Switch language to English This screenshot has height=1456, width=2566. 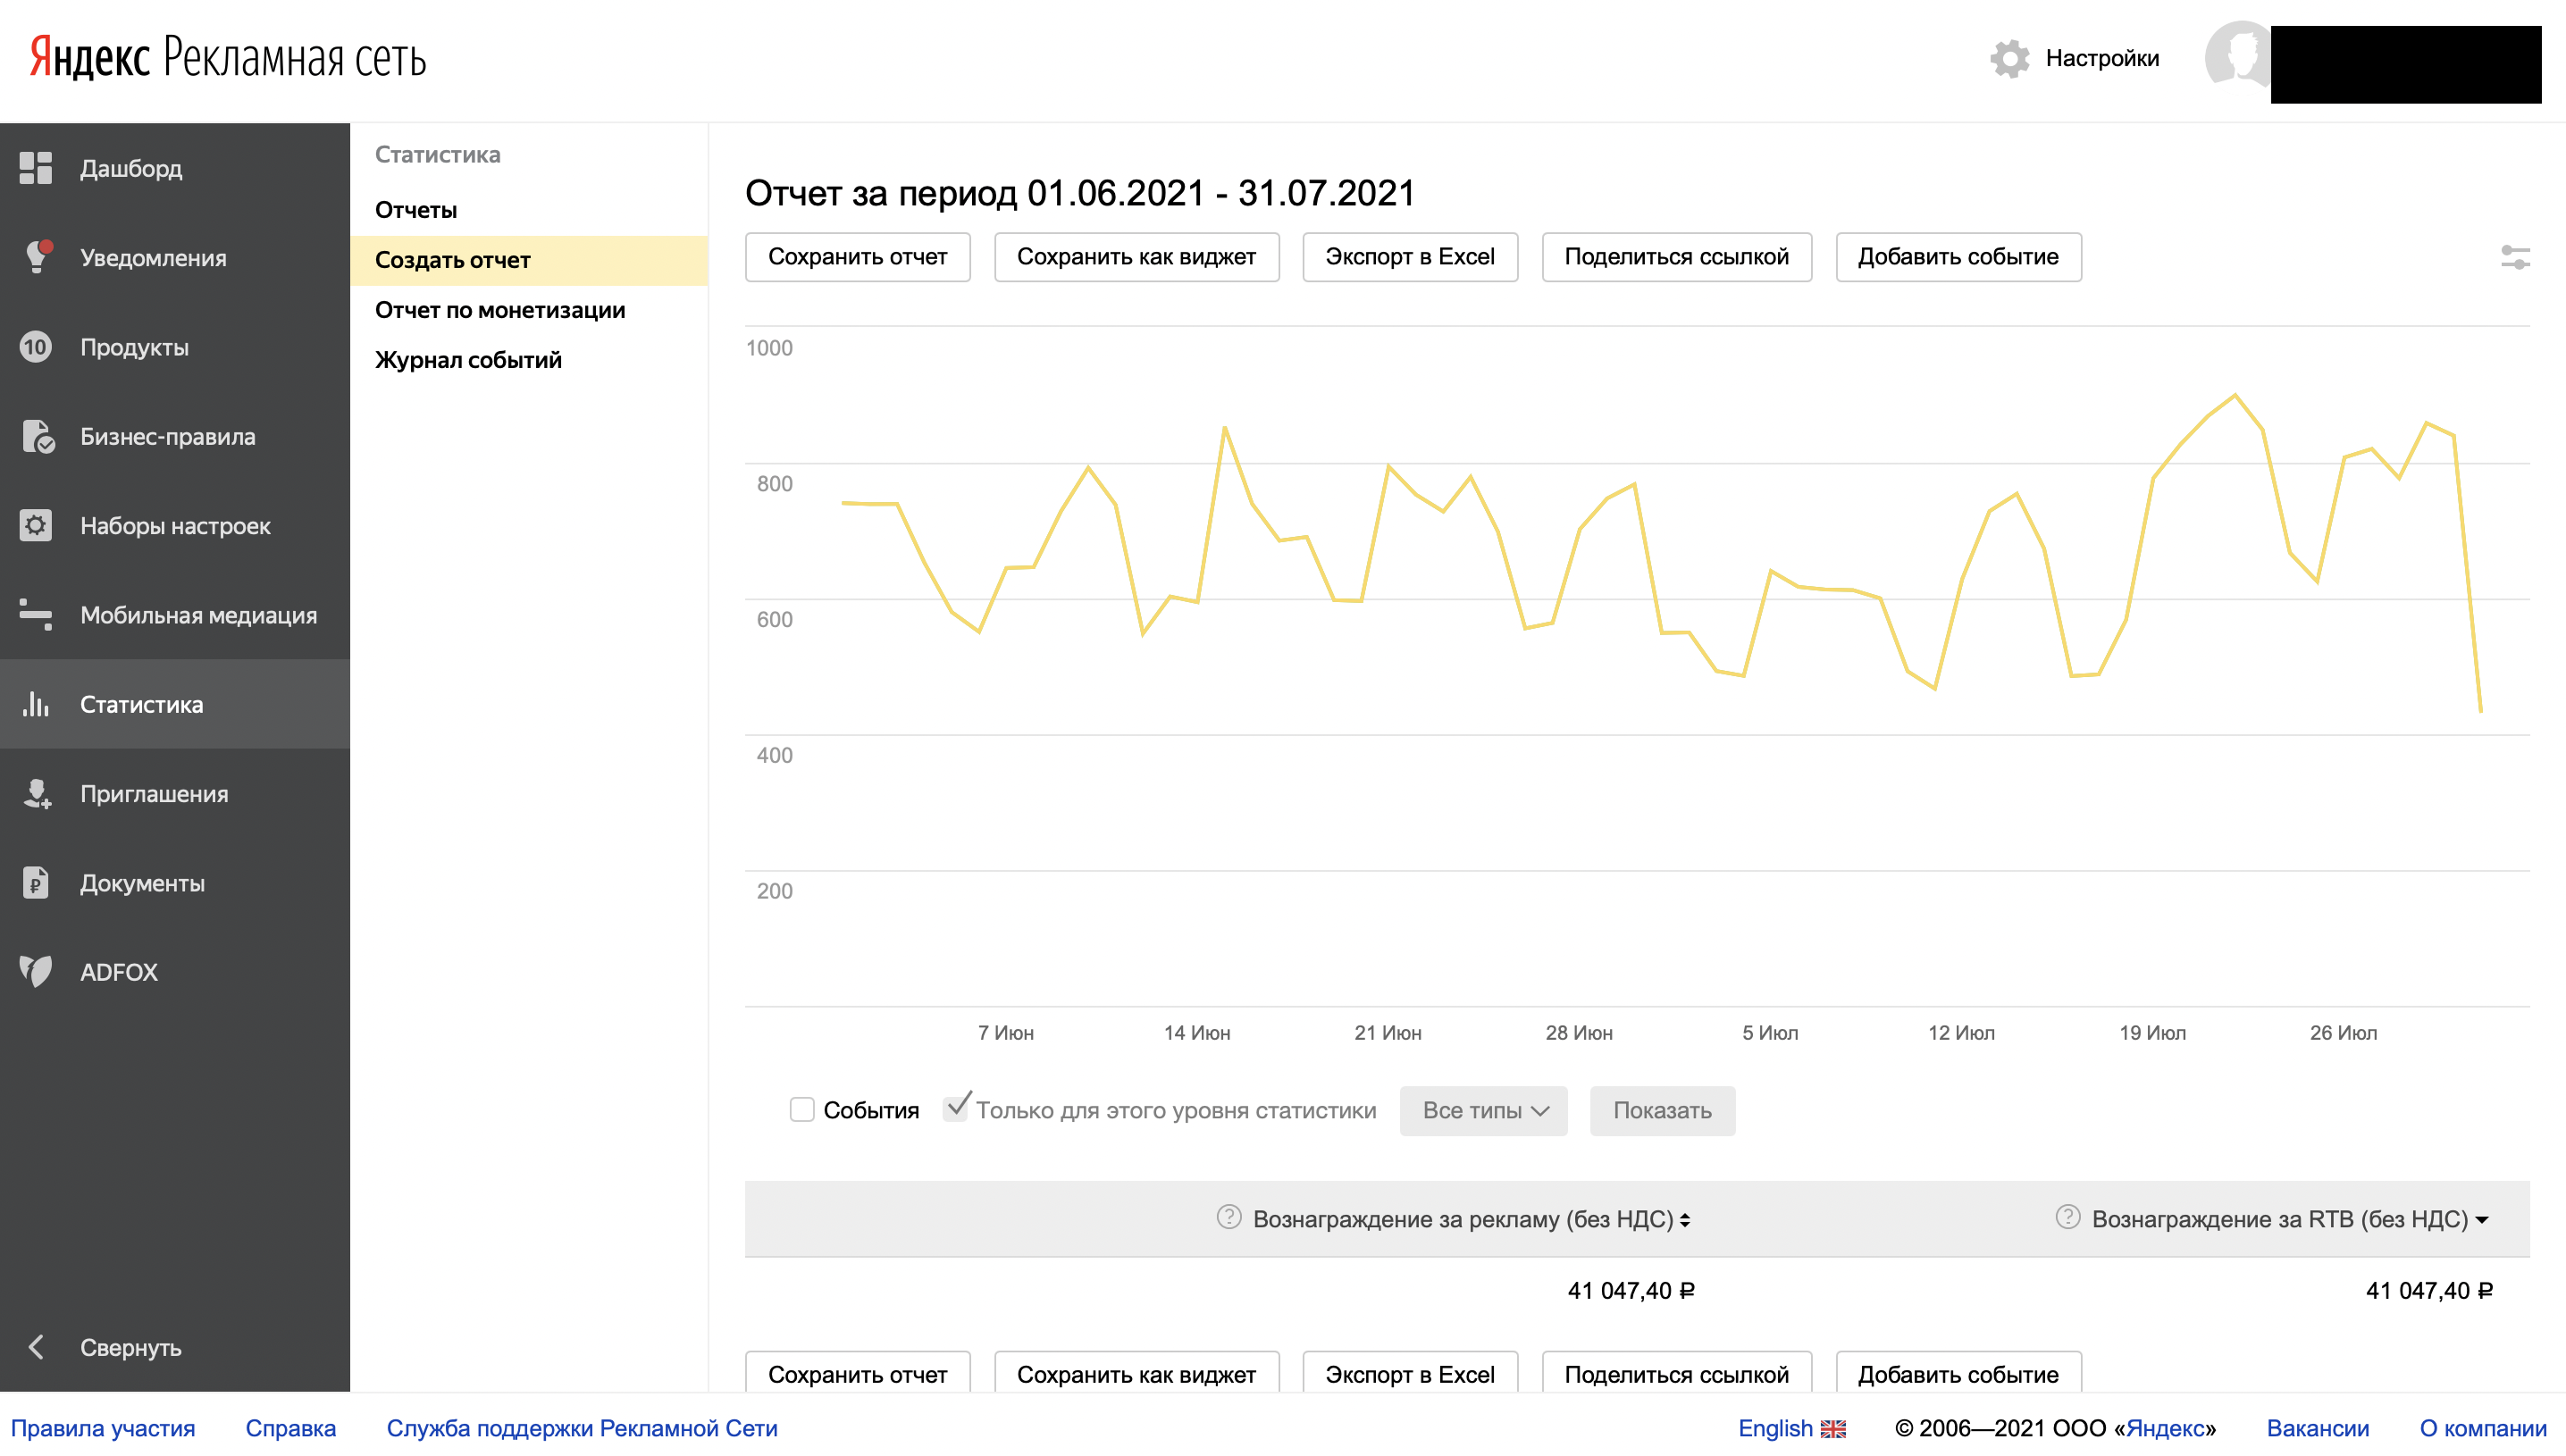(1774, 1428)
